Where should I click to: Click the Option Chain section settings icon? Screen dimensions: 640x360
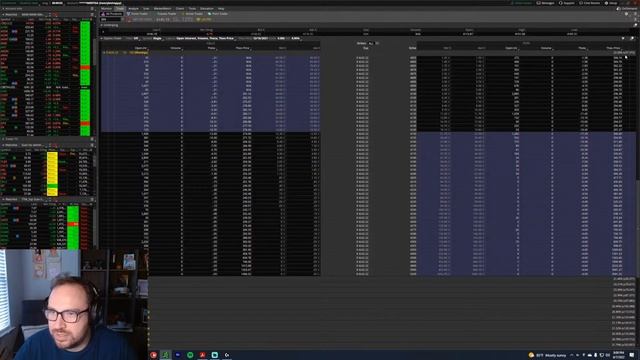coord(623,38)
